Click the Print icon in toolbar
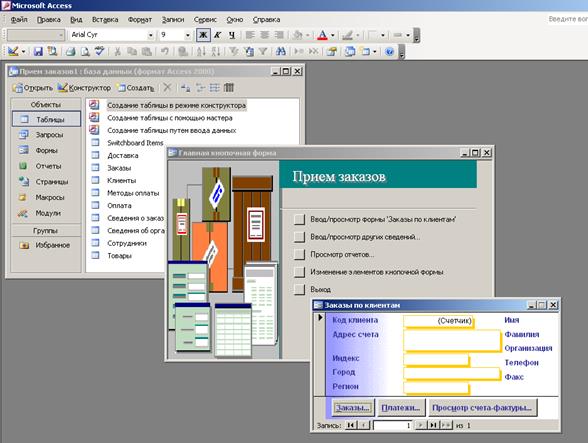 [70, 51]
